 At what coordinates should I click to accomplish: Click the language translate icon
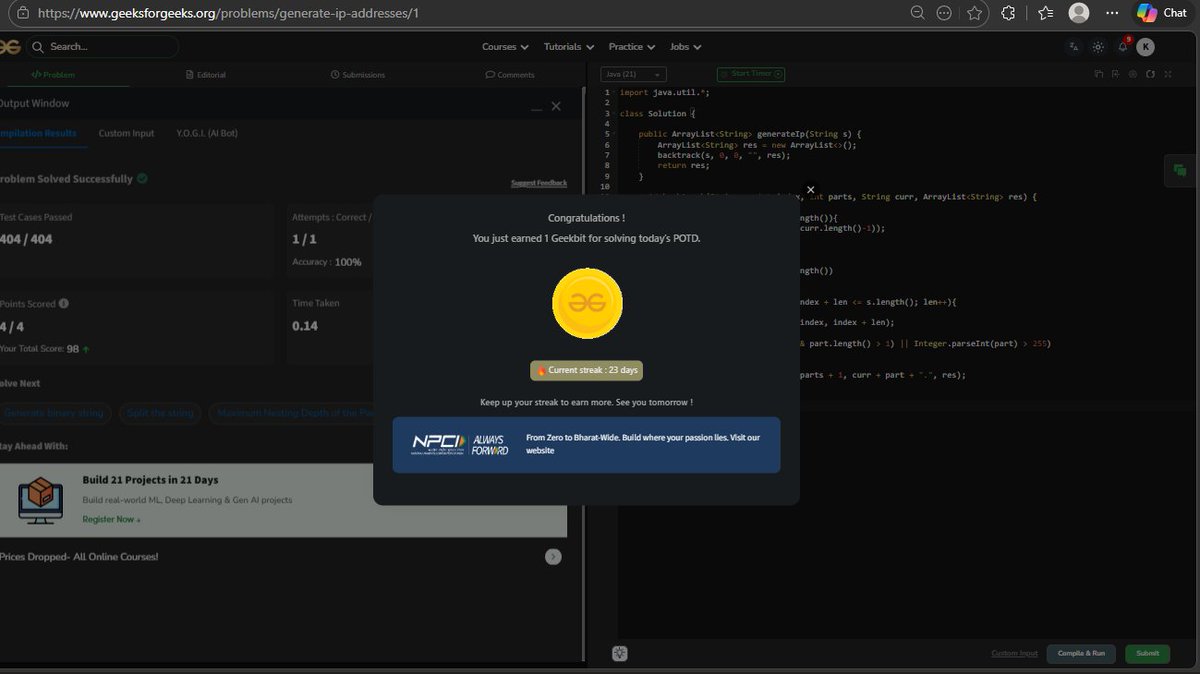coord(1074,47)
